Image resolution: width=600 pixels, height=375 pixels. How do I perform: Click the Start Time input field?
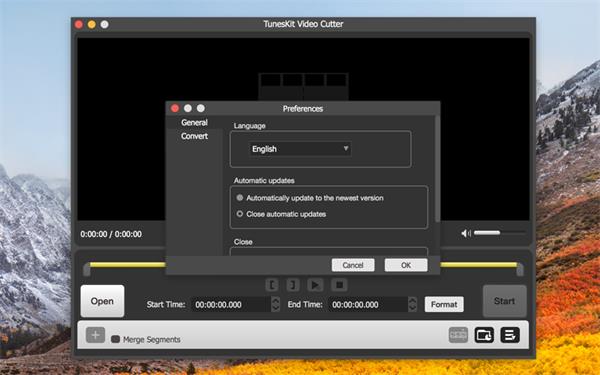(x=232, y=305)
